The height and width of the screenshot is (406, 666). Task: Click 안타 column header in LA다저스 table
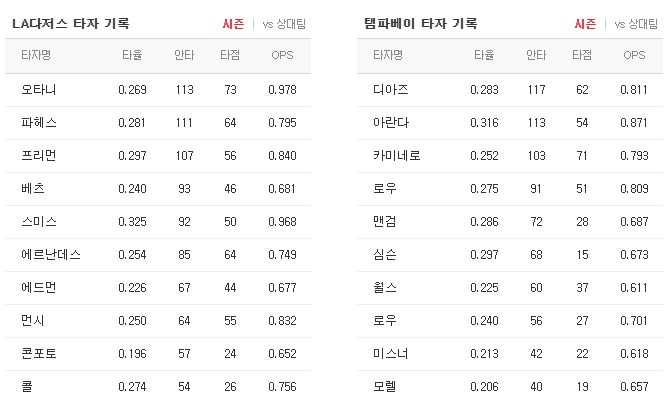click(184, 55)
